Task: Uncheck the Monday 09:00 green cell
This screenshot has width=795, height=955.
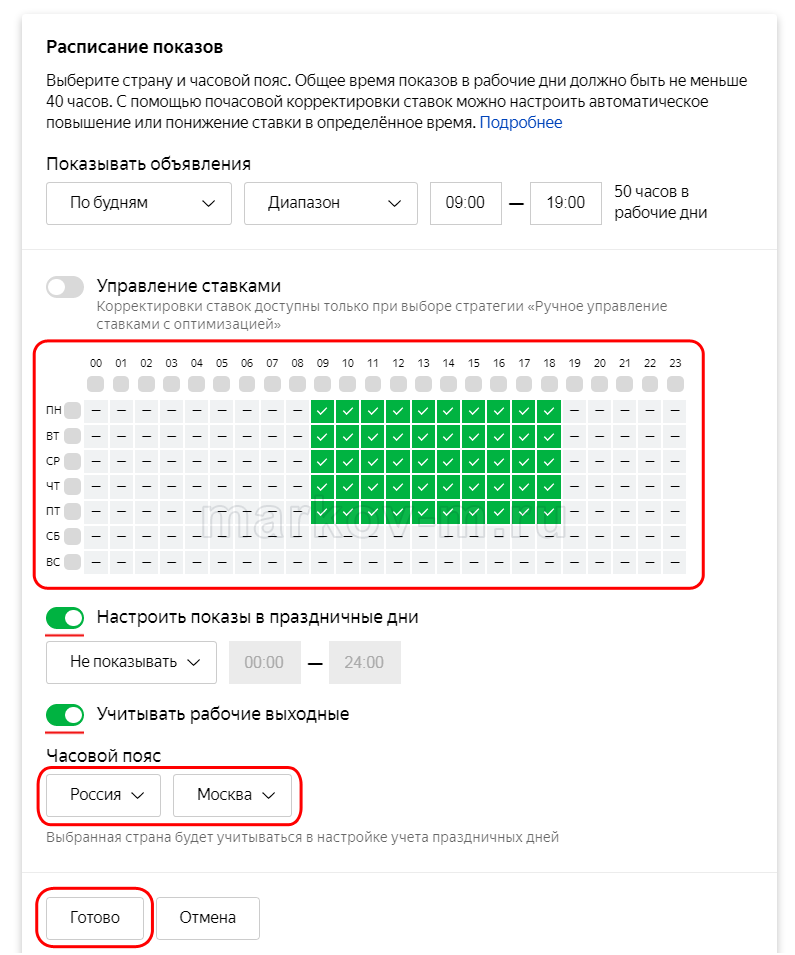Action: point(322,410)
